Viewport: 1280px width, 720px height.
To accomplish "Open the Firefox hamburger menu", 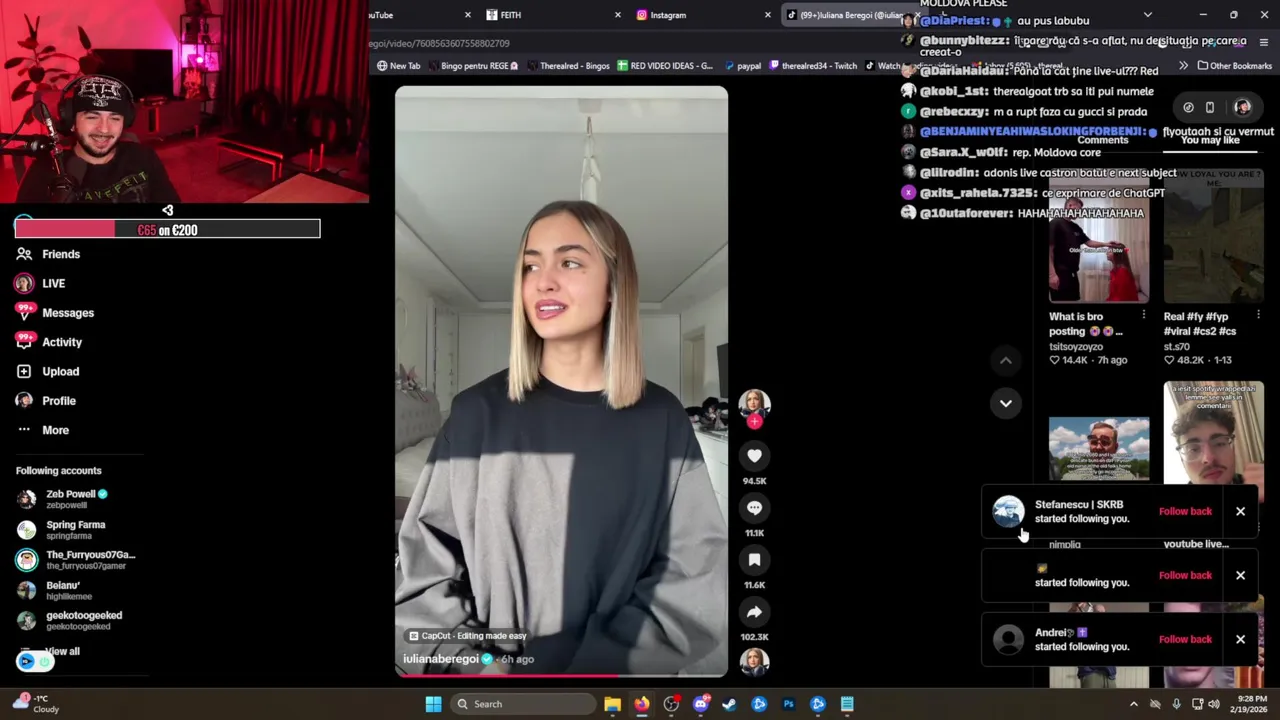I will (x=1263, y=42).
